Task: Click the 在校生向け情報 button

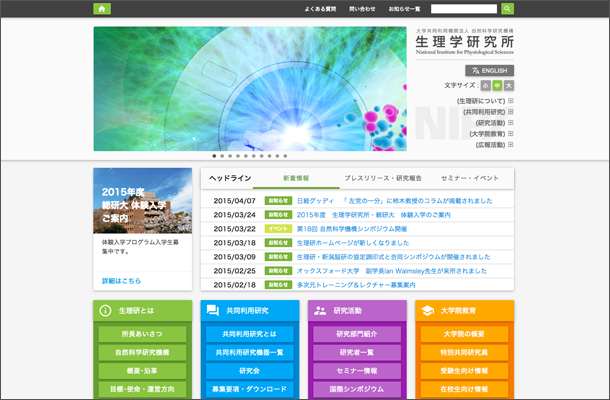Action: (465, 389)
